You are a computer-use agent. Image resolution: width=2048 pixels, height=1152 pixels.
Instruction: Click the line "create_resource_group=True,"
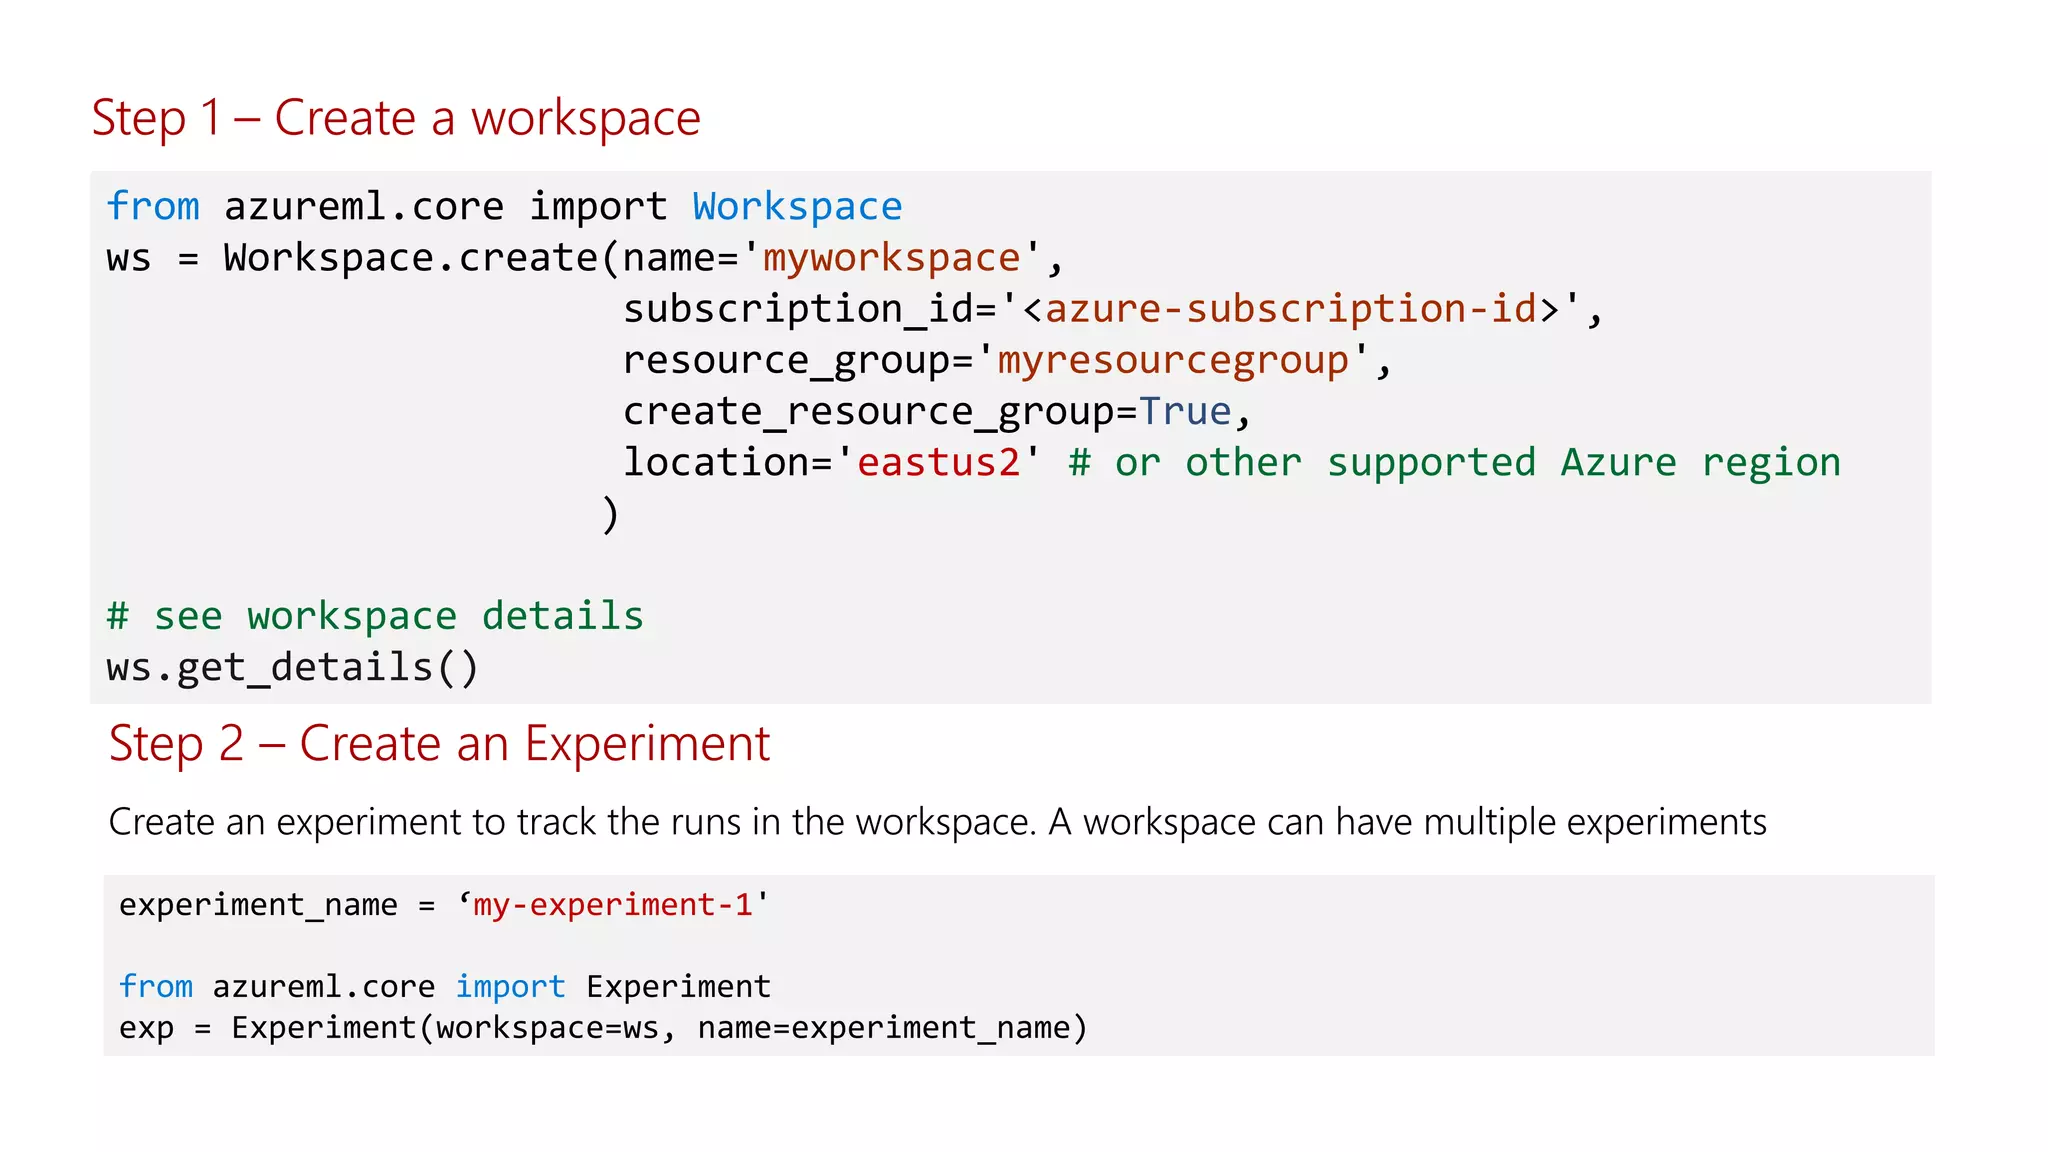click(937, 411)
